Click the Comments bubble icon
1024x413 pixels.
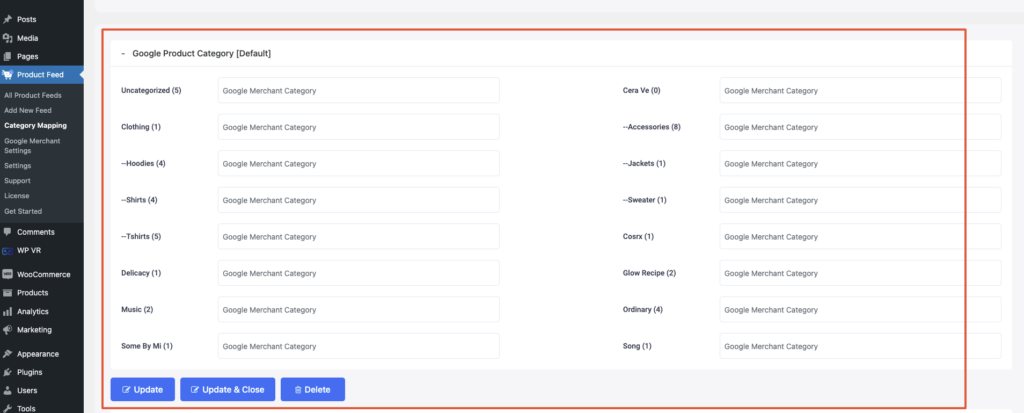coord(8,232)
